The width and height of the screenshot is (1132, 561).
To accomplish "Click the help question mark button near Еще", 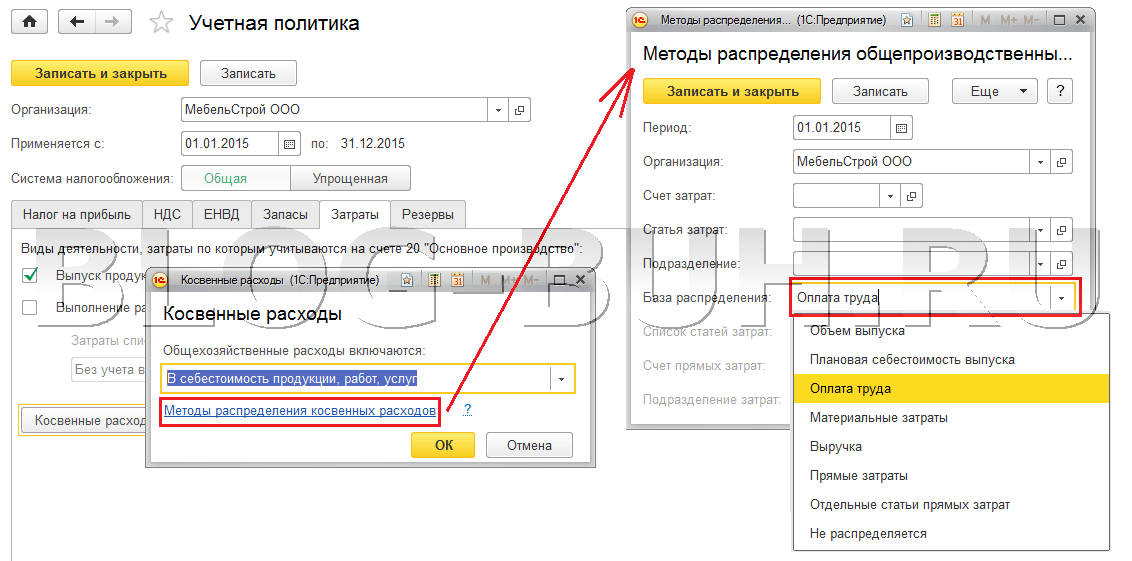I will [1060, 91].
